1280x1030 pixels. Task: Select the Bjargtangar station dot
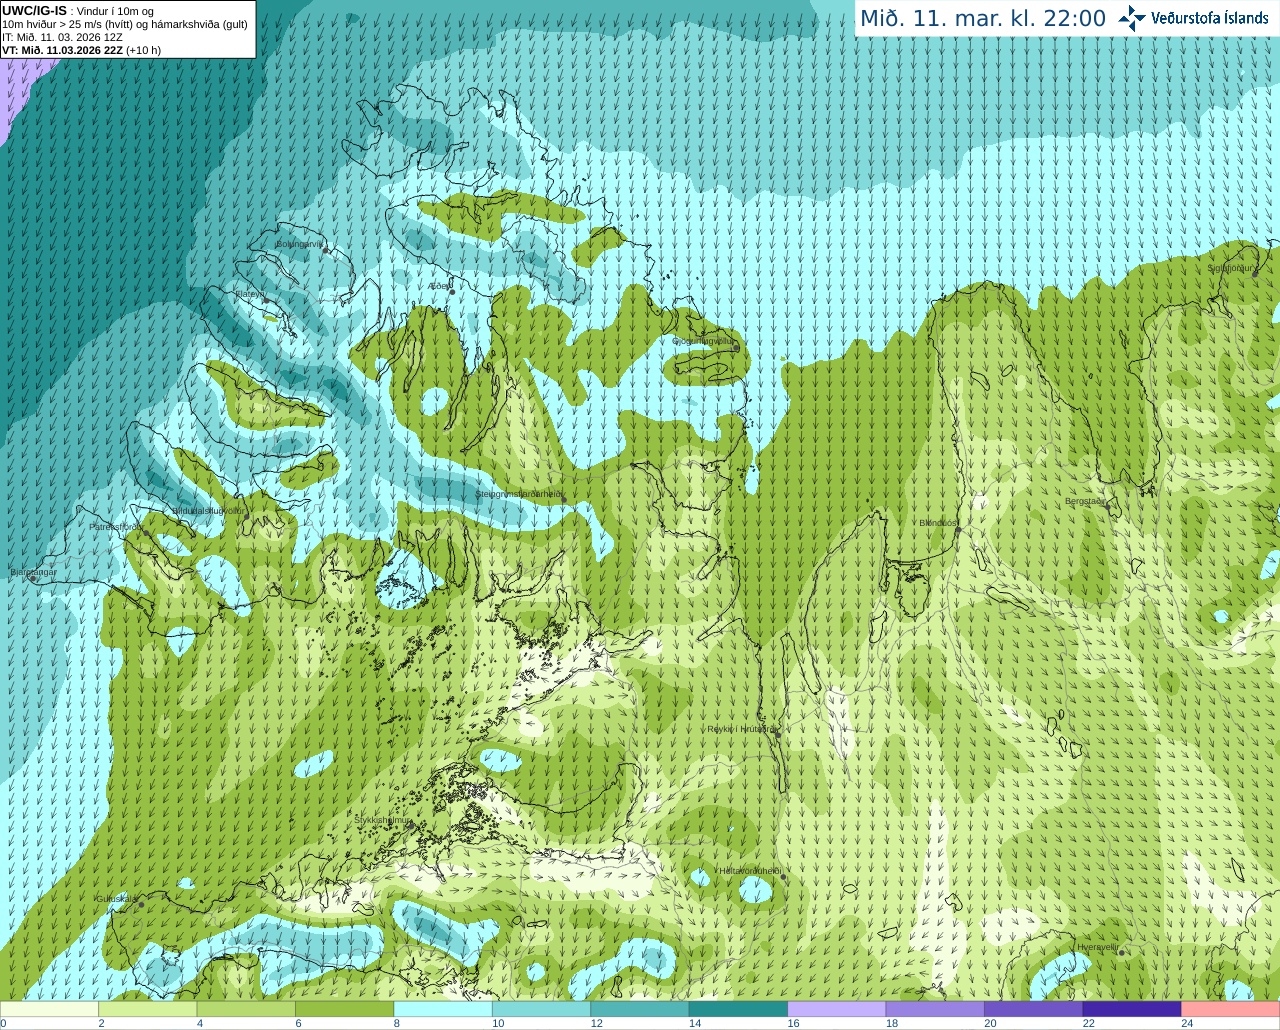(33, 579)
